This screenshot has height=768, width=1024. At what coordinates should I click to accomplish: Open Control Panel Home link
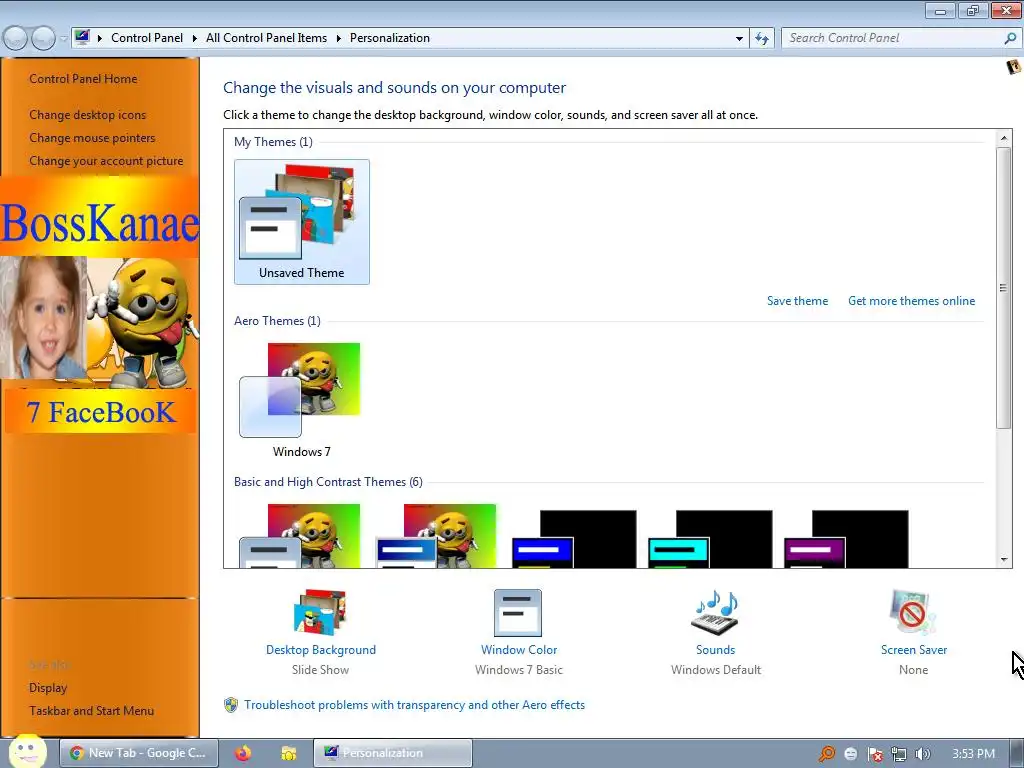83,79
